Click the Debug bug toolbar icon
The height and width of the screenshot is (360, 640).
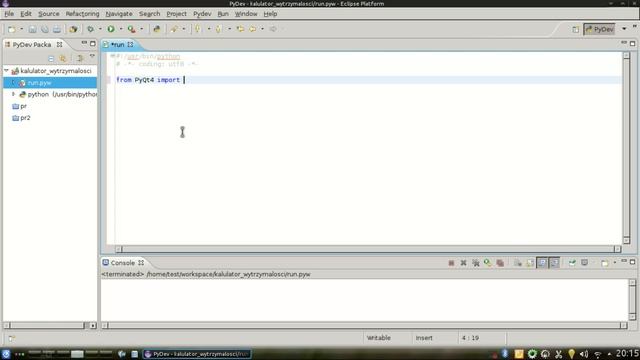90,29
